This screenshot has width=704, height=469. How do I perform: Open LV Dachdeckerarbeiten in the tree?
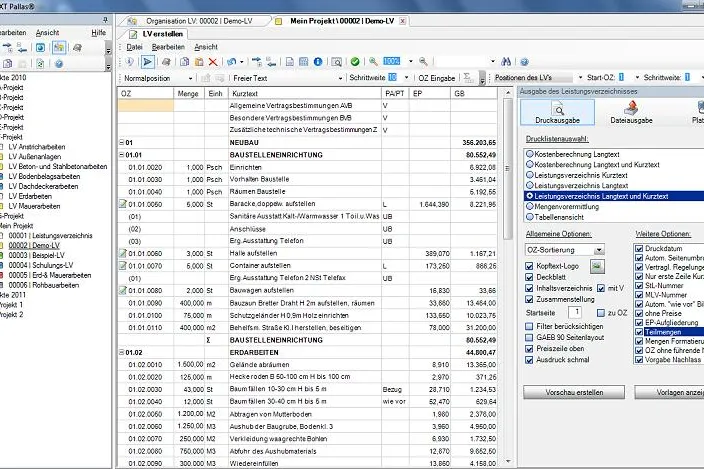click(43, 186)
